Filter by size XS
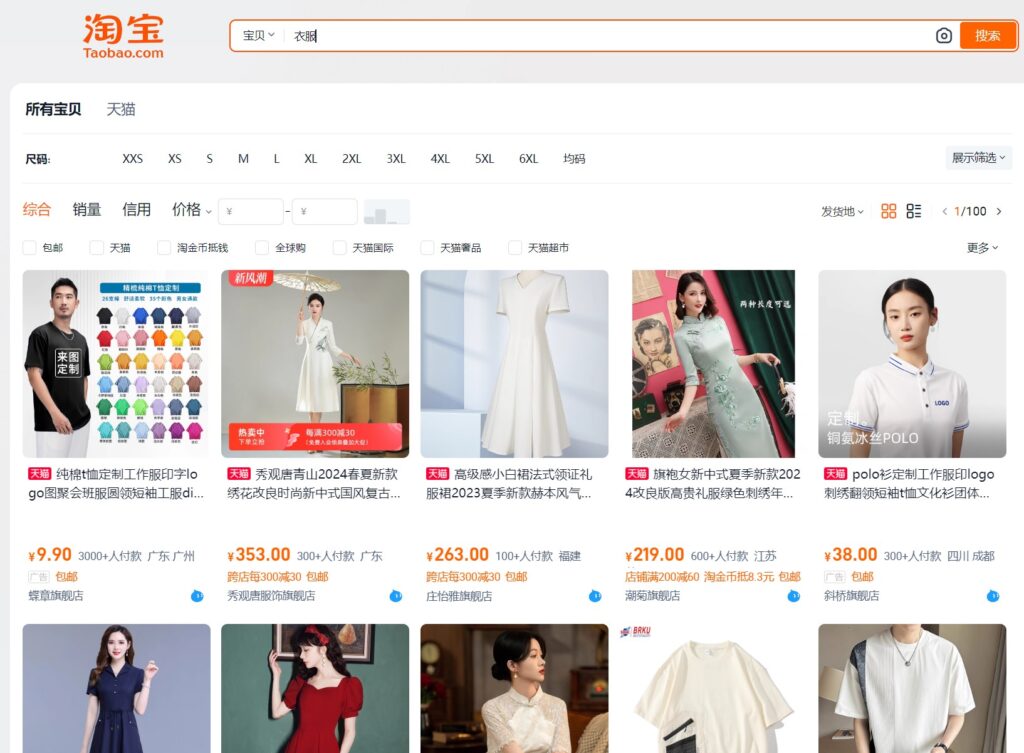The image size is (1024, 753). click(174, 159)
